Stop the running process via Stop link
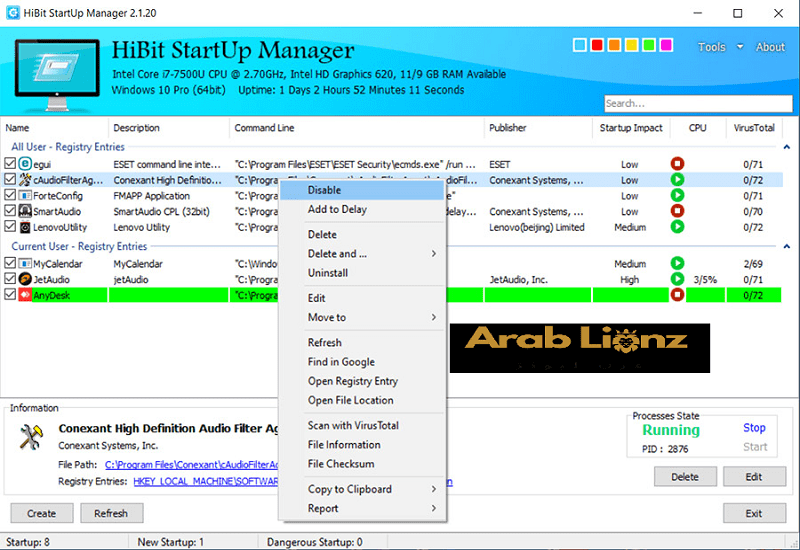This screenshot has width=800, height=550. tap(754, 428)
